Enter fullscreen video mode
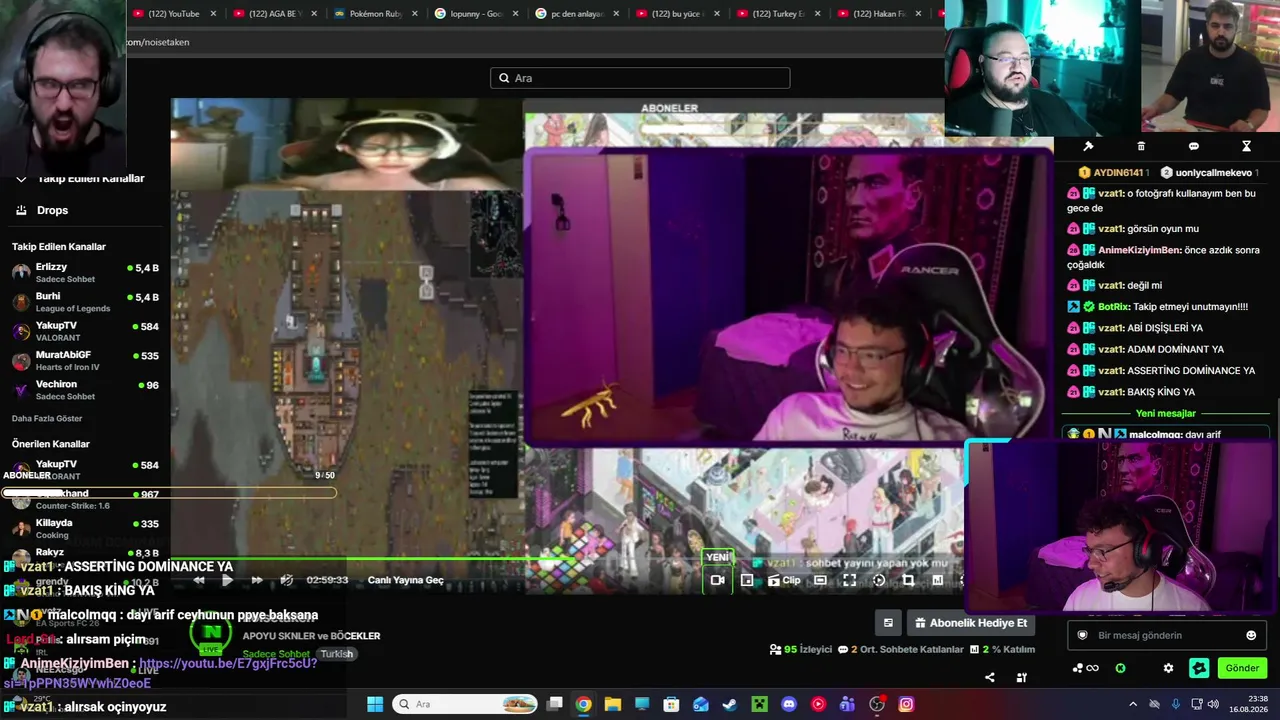Viewport: 1280px width, 720px height. tap(849, 580)
